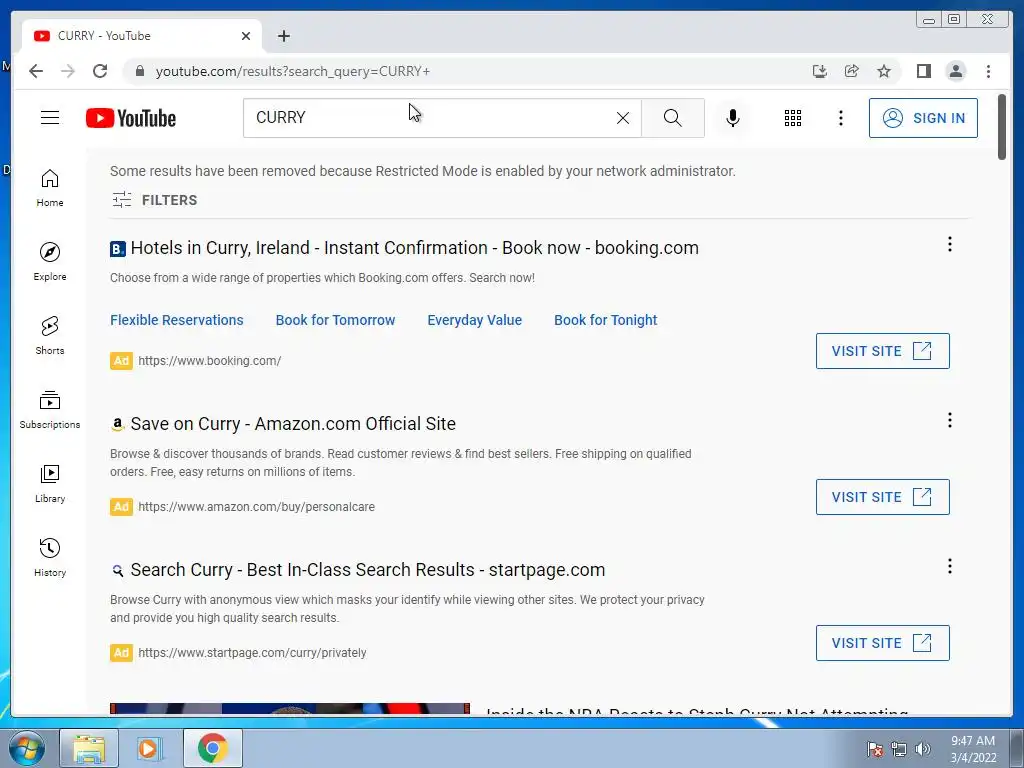Open Shorts in sidebar

tap(50, 336)
